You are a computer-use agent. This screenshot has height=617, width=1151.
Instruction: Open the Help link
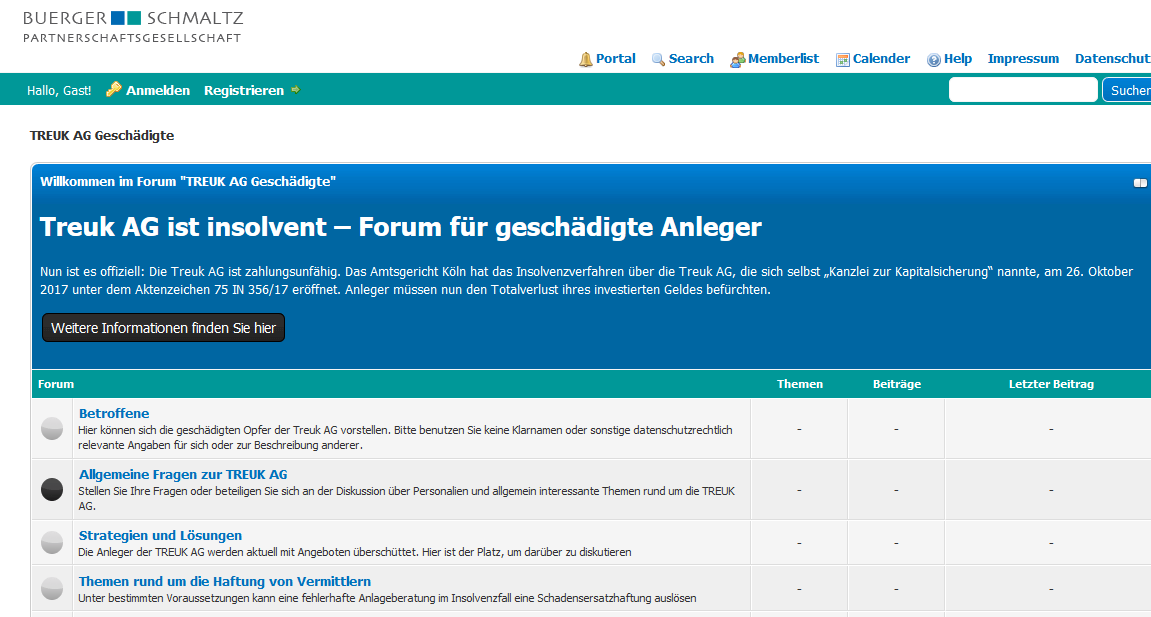point(957,59)
